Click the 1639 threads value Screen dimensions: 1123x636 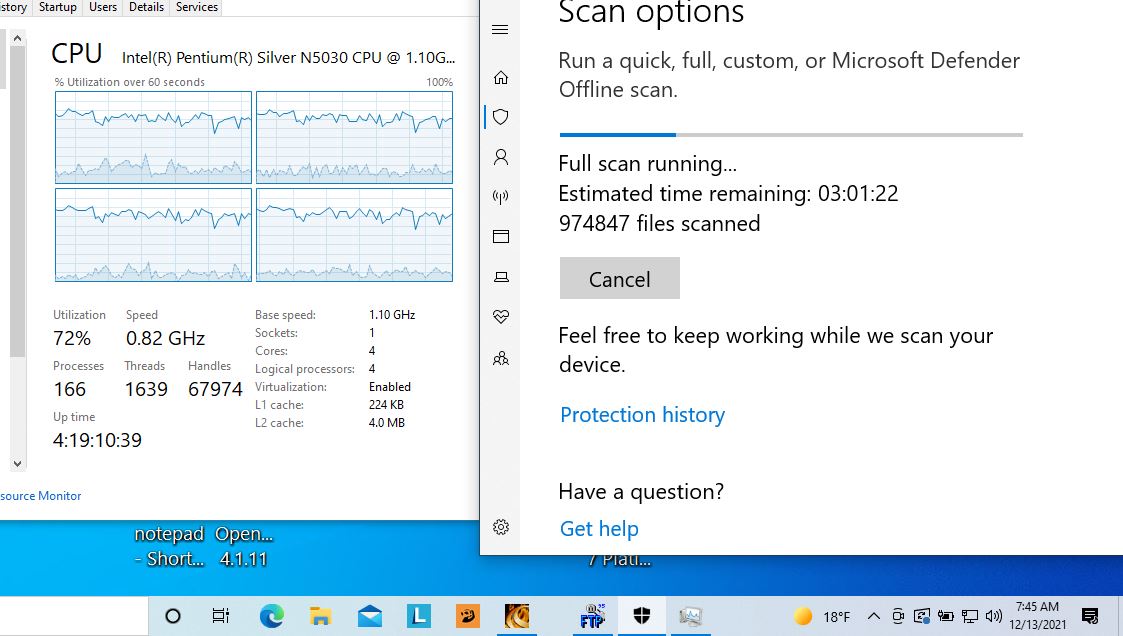click(146, 389)
